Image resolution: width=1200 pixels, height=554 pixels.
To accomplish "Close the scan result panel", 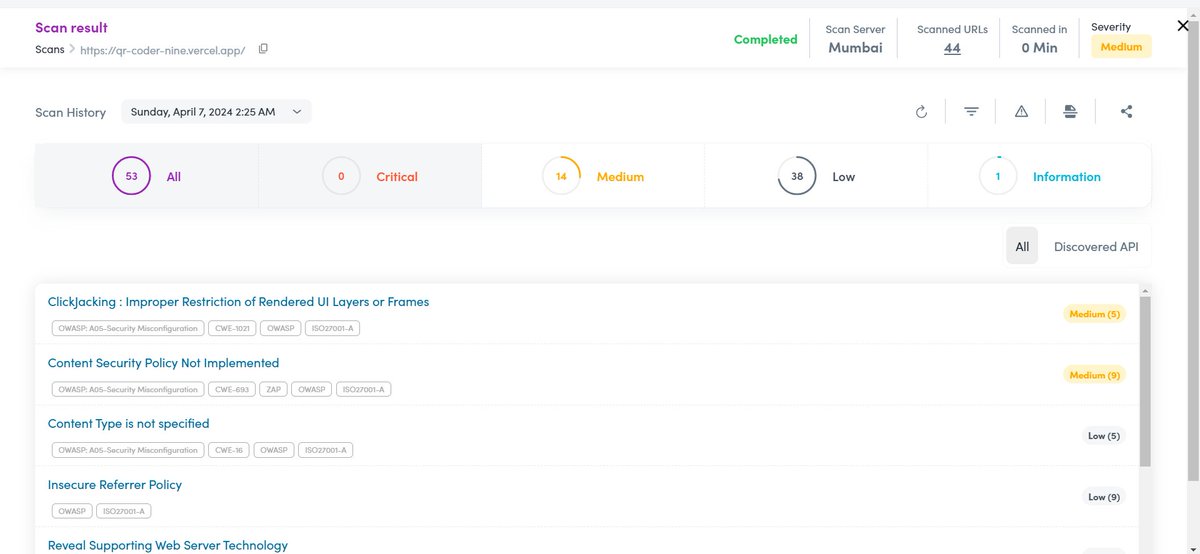I will click(1183, 26).
